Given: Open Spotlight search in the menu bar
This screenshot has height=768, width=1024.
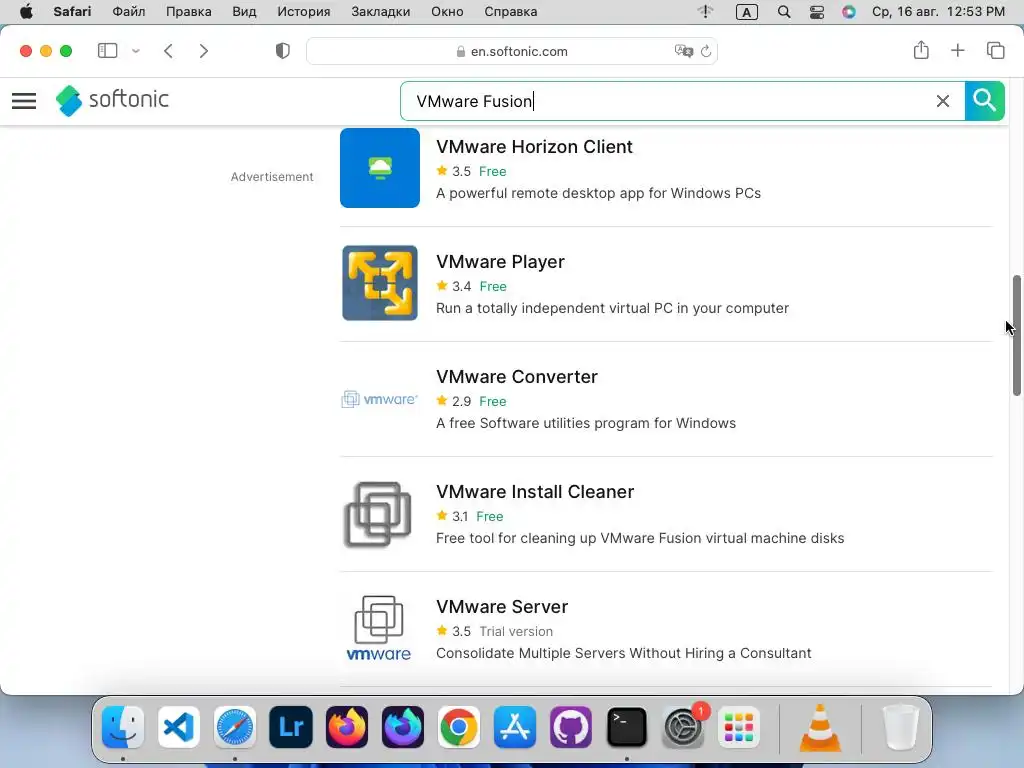Looking at the screenshot, I should coord(784,12).
